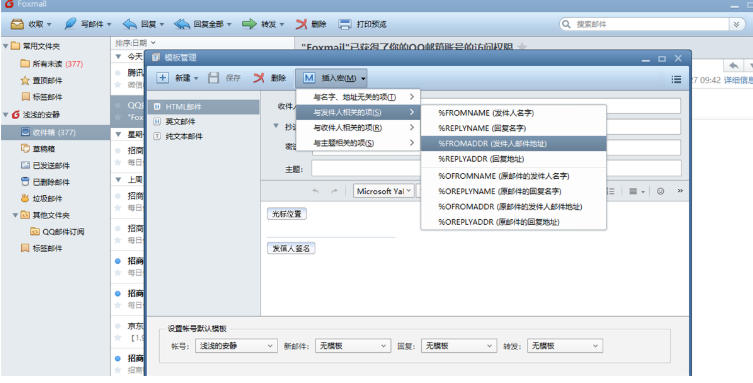Collapse the 今天 mail group
This screenshot has height=383, width=753.
[x=118, y=57]
